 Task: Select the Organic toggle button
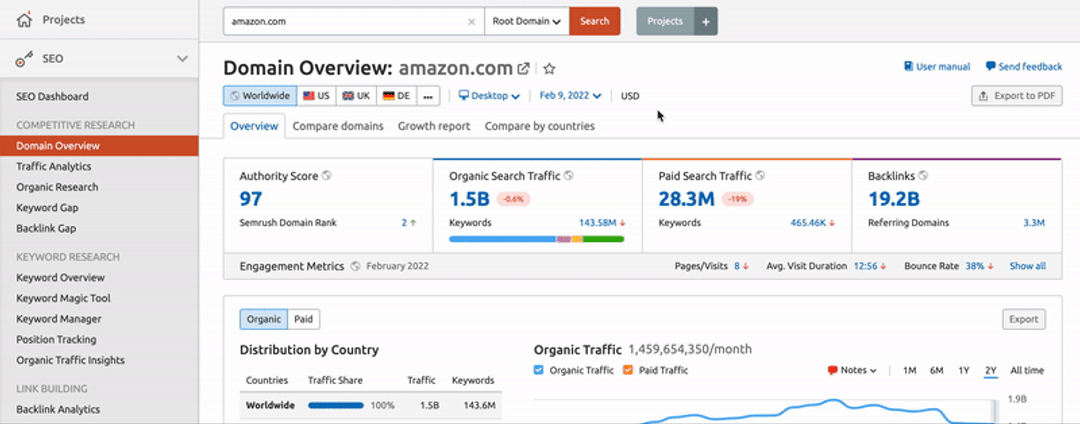264,319
